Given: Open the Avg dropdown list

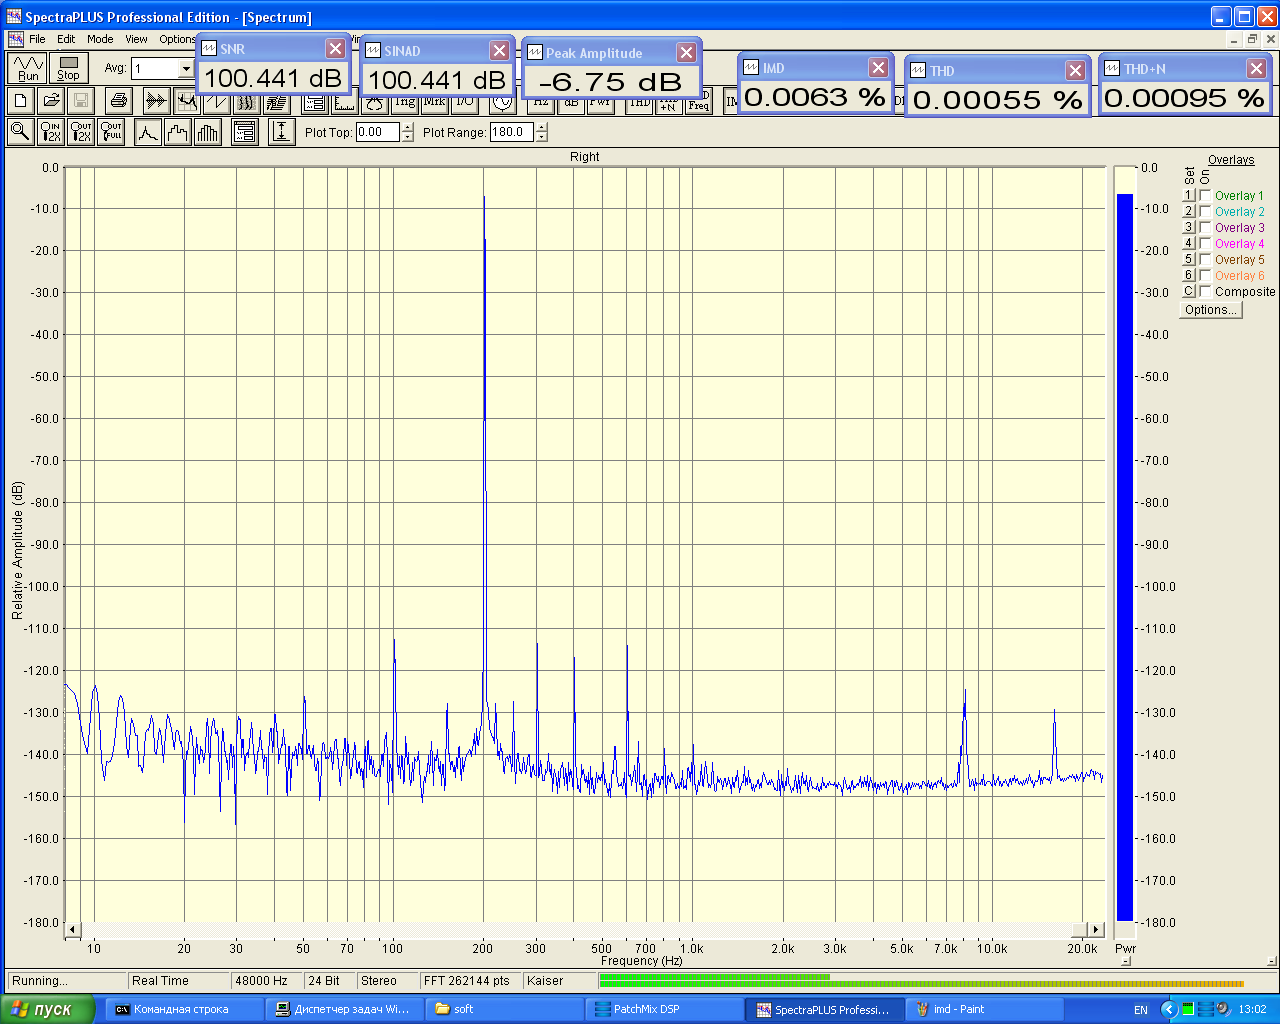Looking at the screenshot, I should pyautogui.click(x=186, y=69).
